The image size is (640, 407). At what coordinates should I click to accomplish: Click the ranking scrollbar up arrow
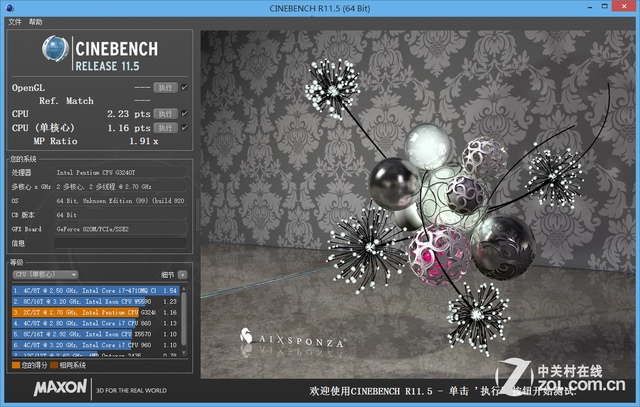pyautogui.click(x=184, y=289)
